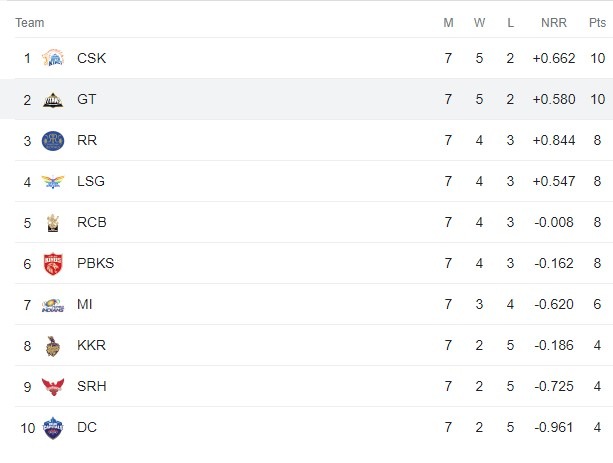Select the highlighted GT row points value
The width and height of the screenshot is (613, 463).
pos(597,99)
